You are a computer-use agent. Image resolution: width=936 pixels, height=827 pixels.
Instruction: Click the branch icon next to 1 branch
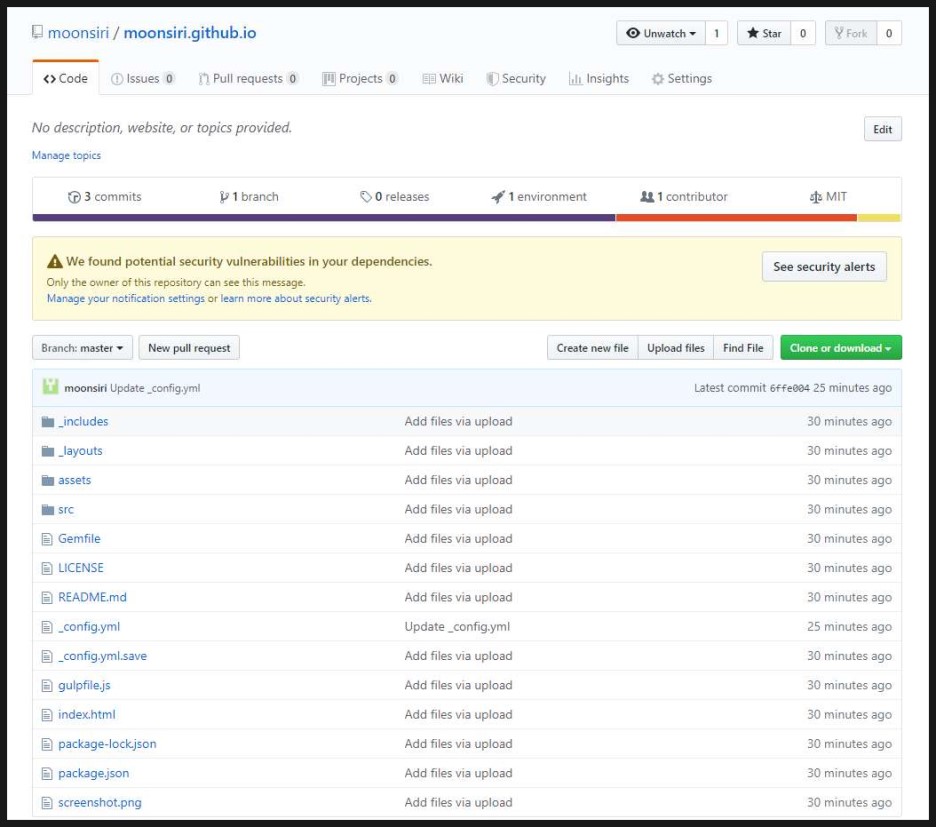[224, 197]
